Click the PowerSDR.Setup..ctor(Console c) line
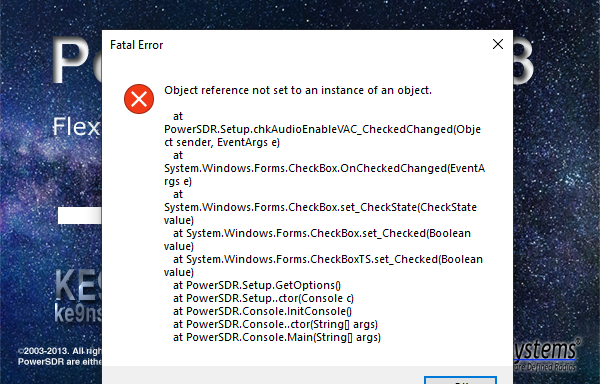Image resolution: width=600 pixels, height=384 pixels. 263,298
